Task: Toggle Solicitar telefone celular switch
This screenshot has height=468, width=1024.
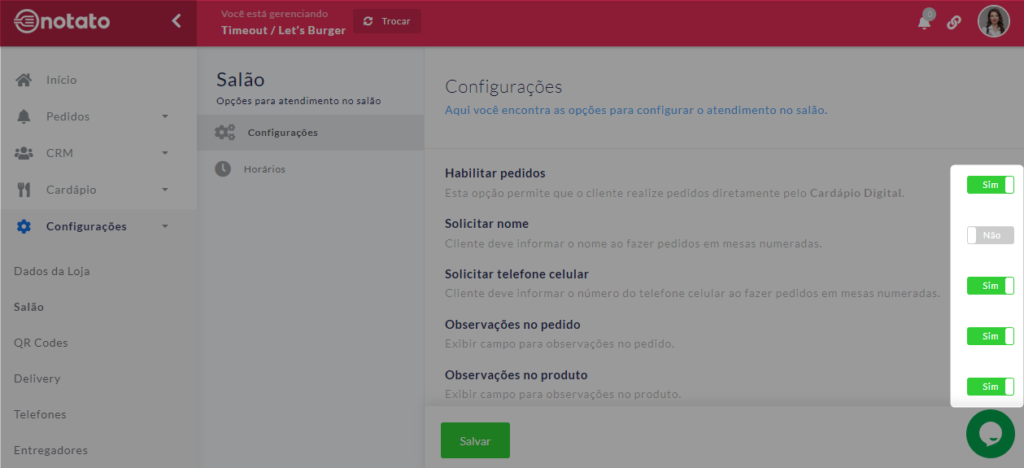Action: pos(989,286)
